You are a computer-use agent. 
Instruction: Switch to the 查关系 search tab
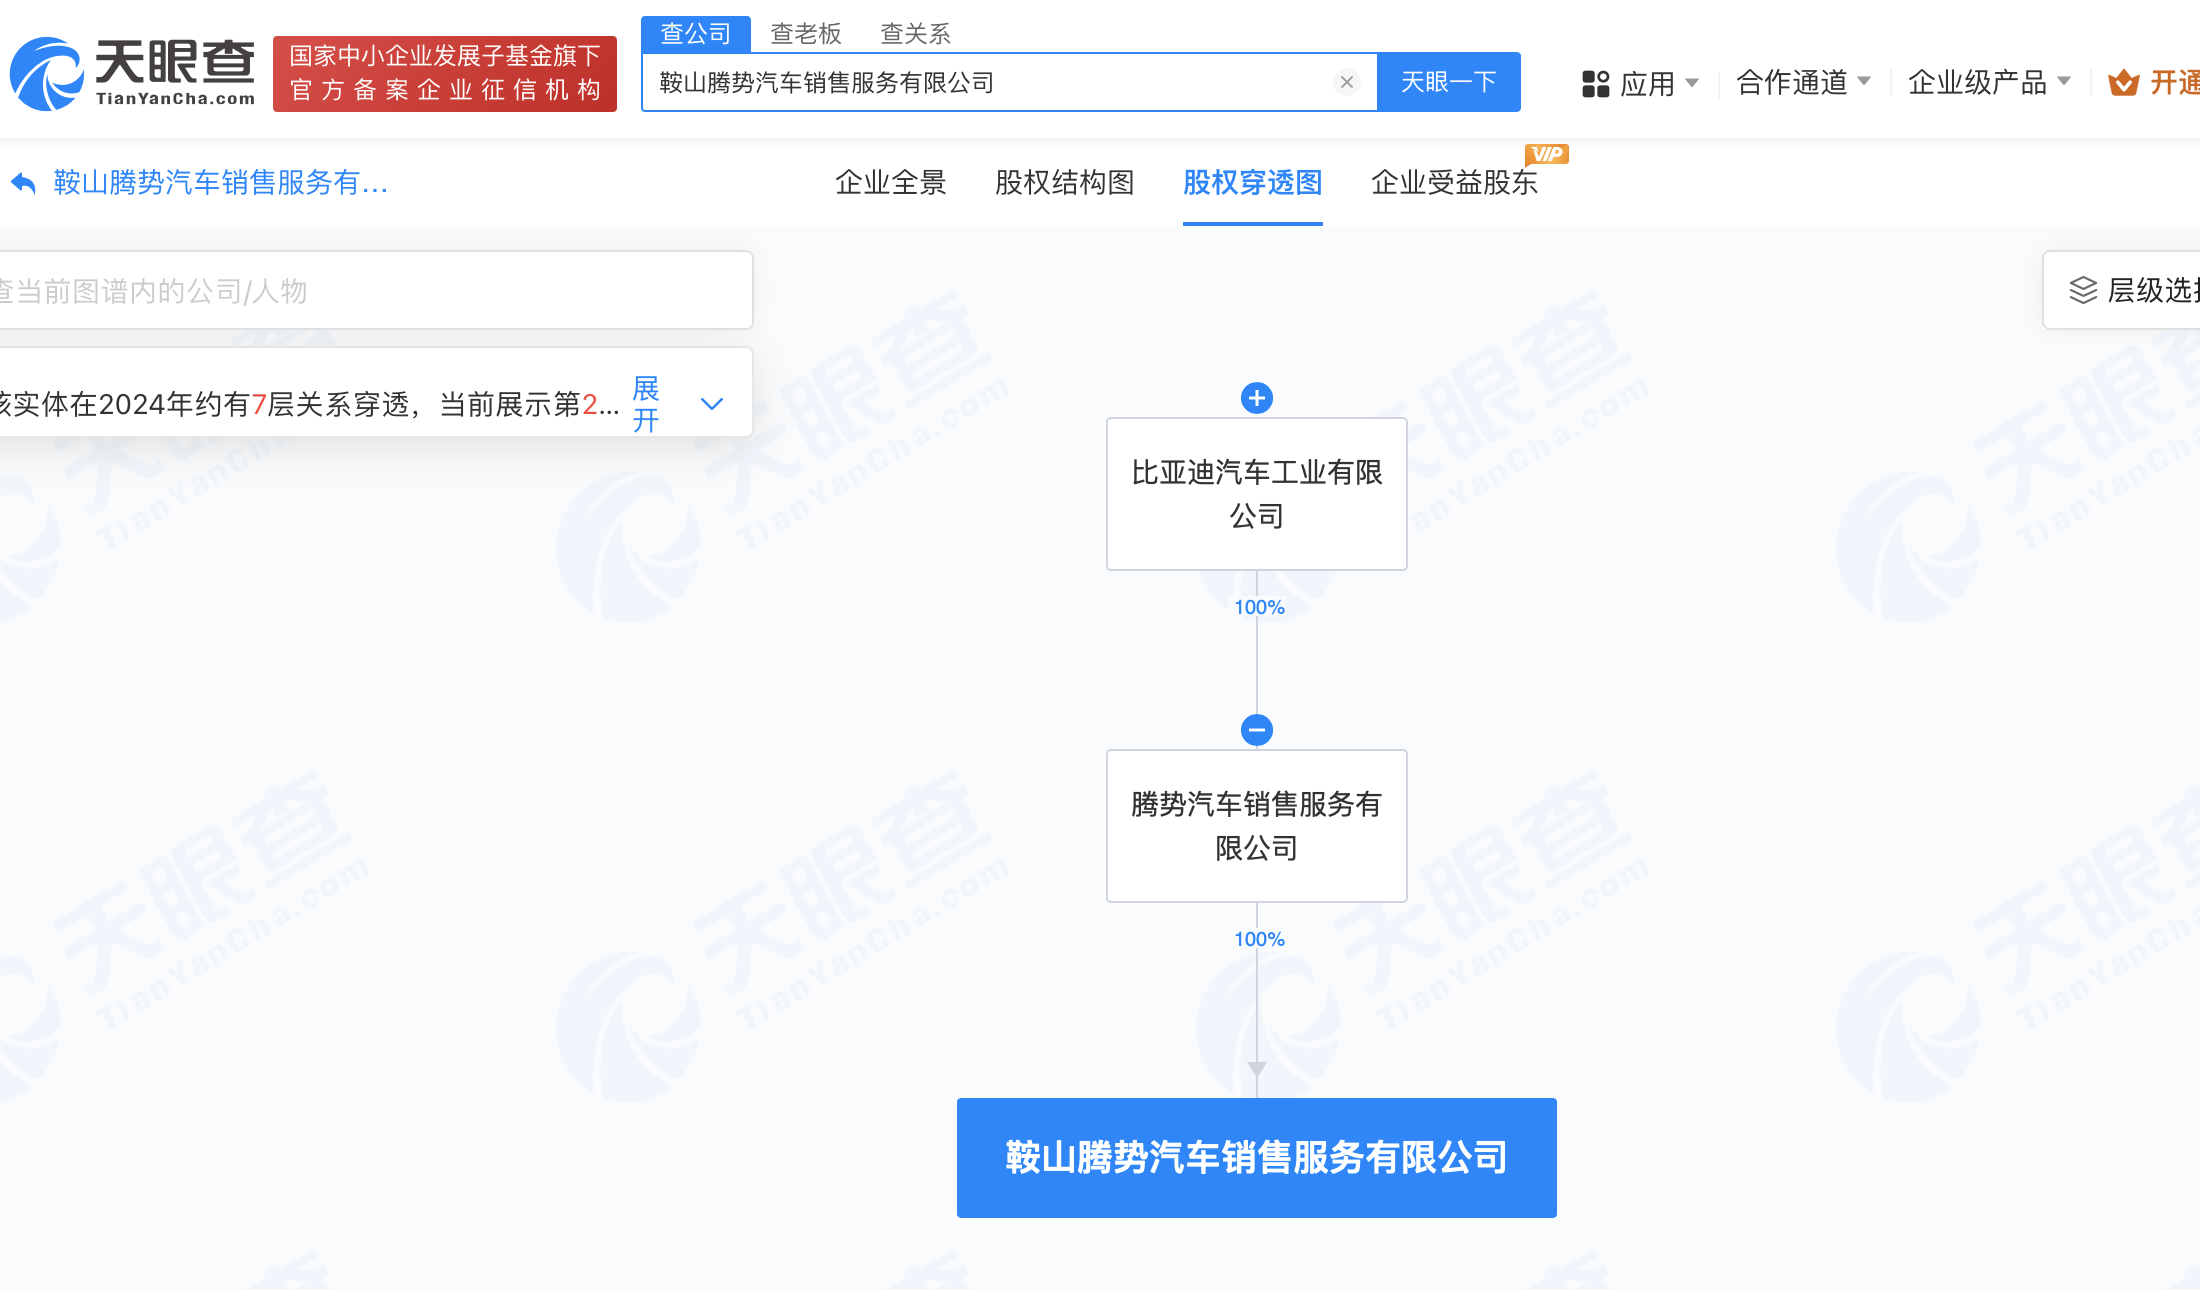click(x=915, y=34)
